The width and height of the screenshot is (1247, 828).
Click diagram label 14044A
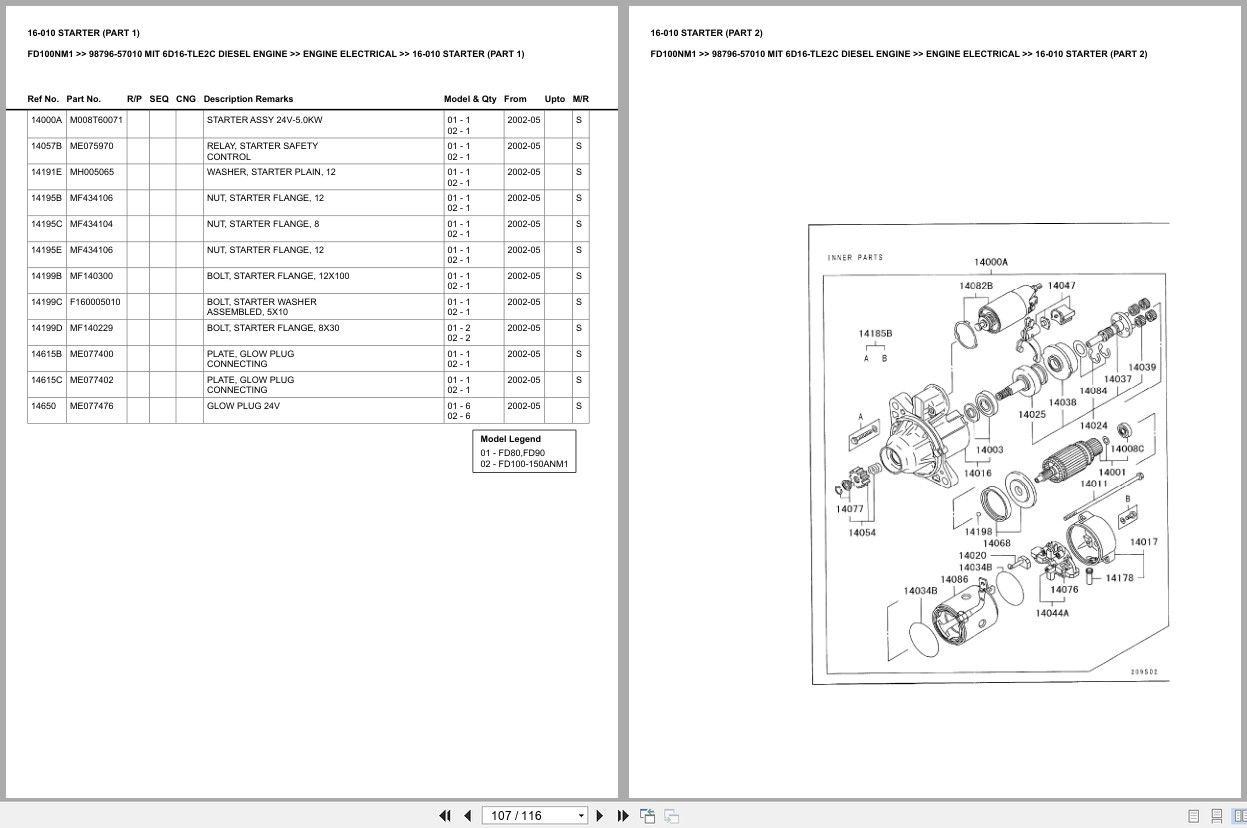(x=1052, y=613)
